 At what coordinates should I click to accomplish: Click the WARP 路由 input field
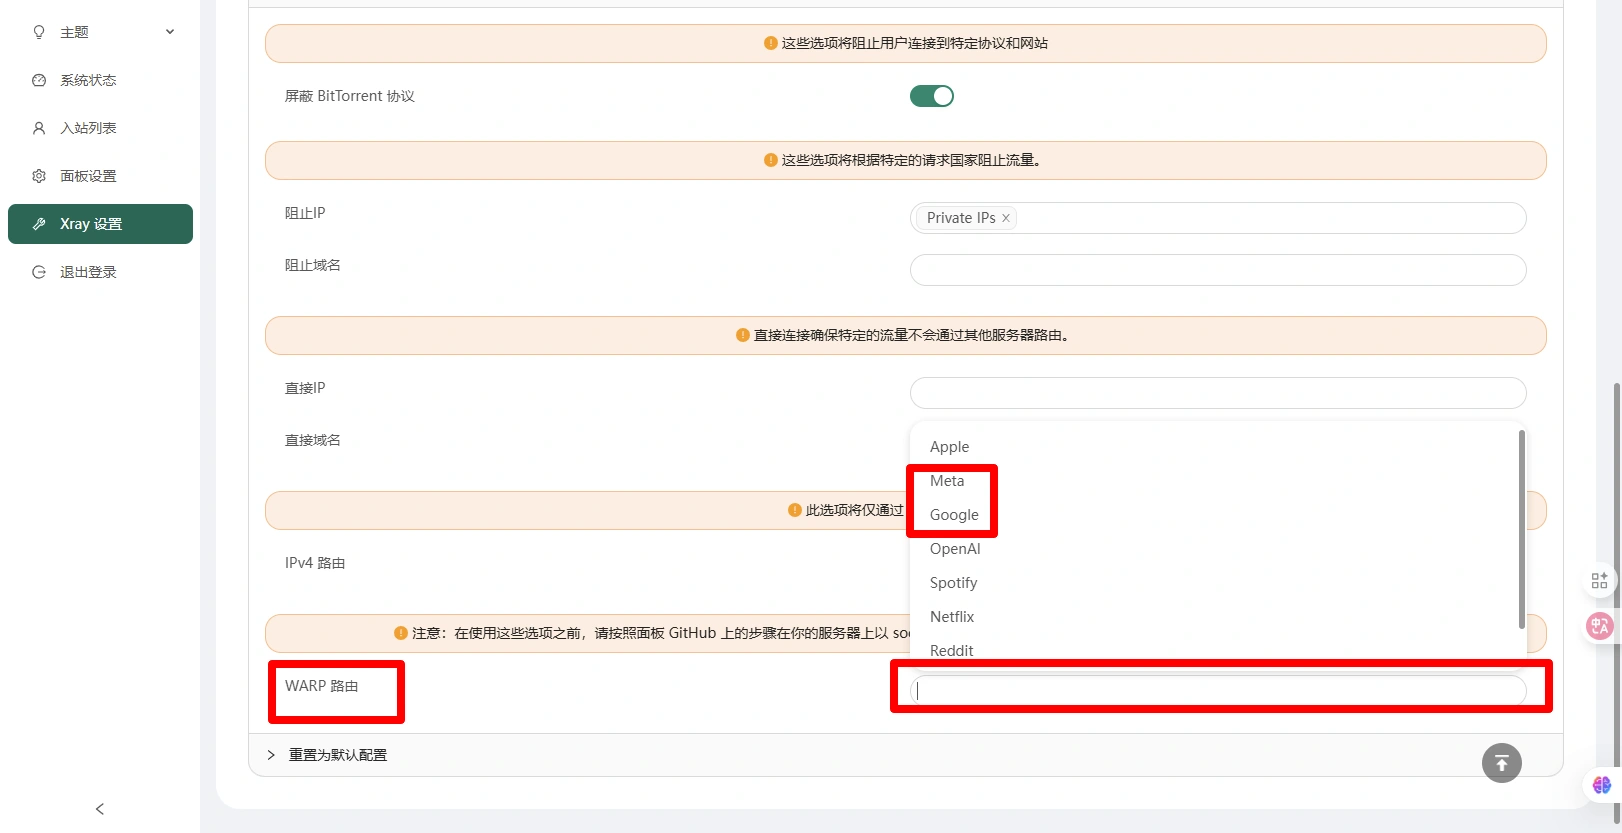pos(1217,690)
